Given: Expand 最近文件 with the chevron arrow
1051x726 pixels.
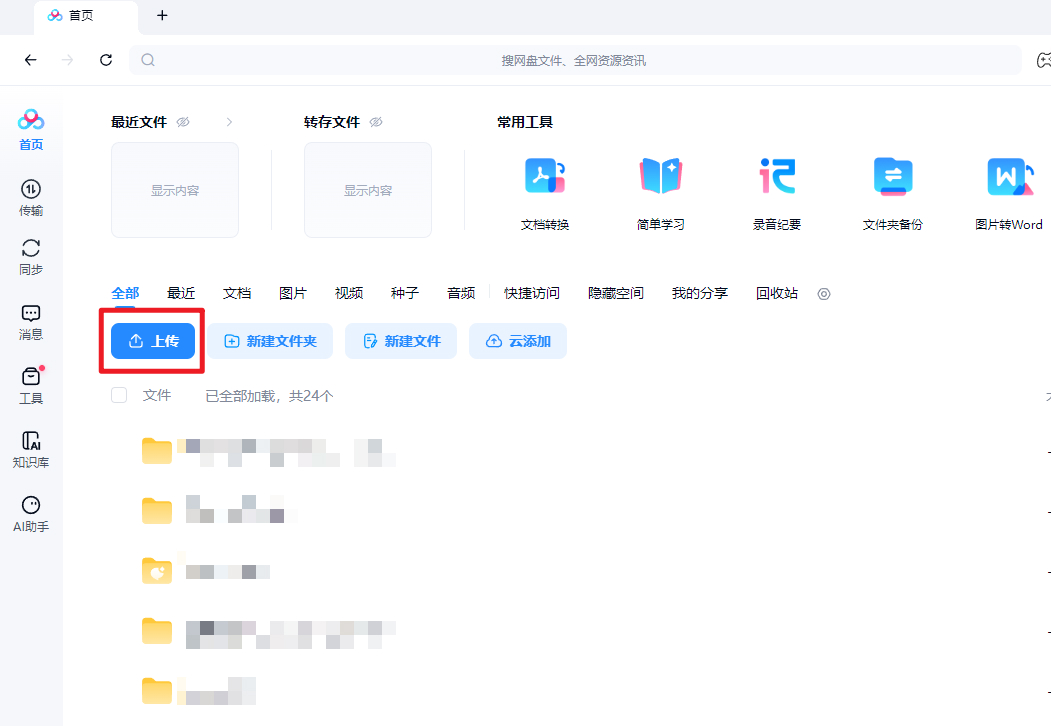Looking at the screenshot, I should coord(229,122).
